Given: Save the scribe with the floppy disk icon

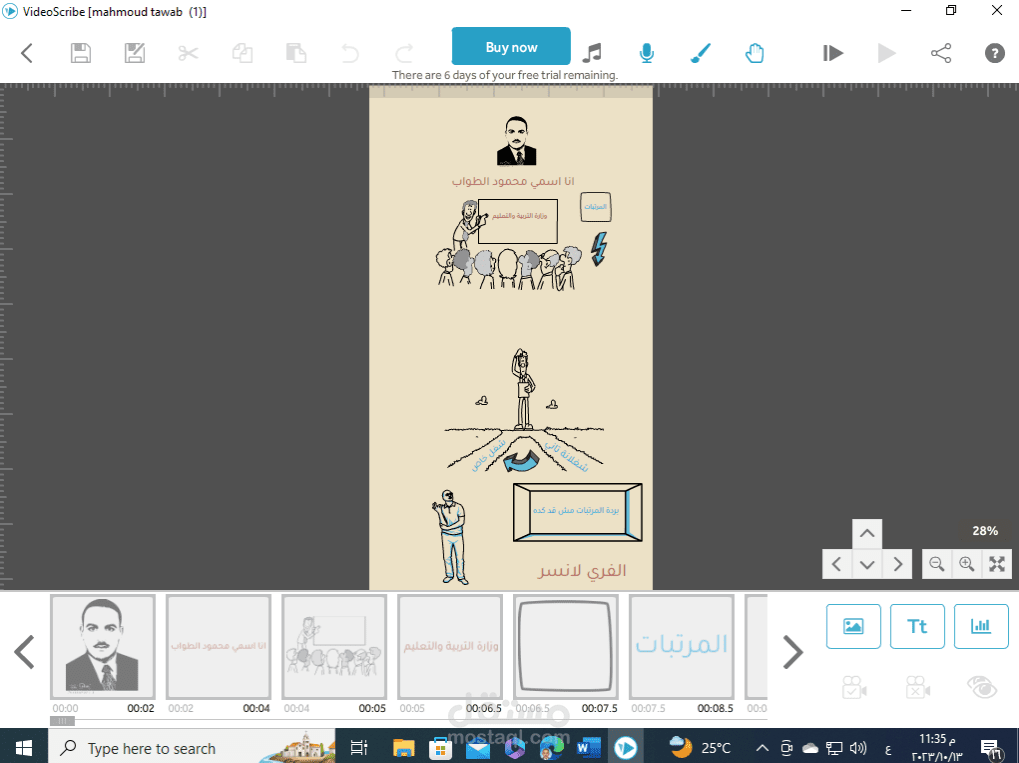Looking at the screenshot, I should point(81,53).
